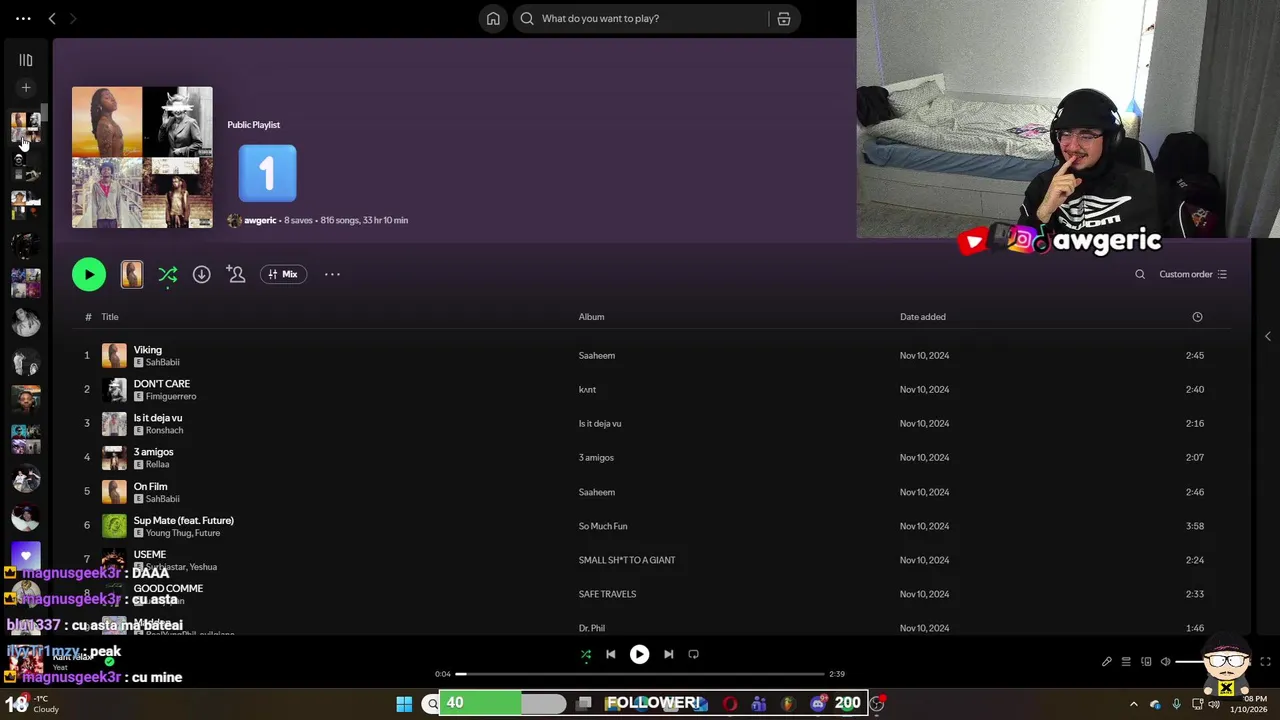The width and height of the screenshot is (1280, 720).
Task: Skip to previous track
Action: tap(610, 654)
